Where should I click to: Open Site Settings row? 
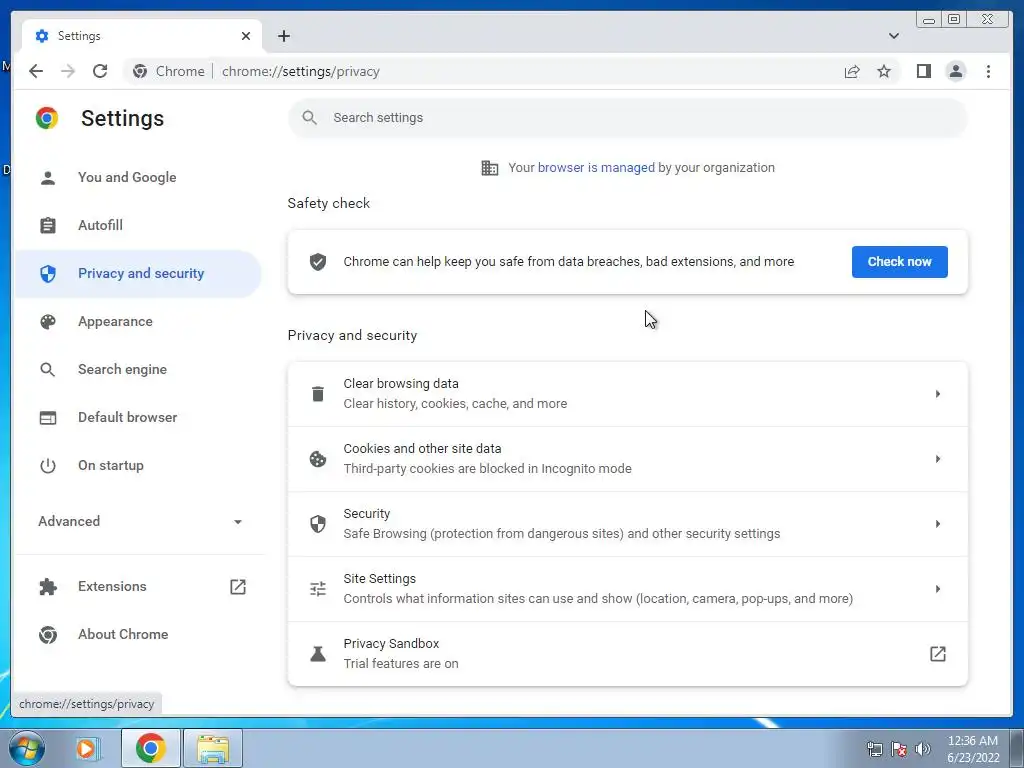coord(628,589)
